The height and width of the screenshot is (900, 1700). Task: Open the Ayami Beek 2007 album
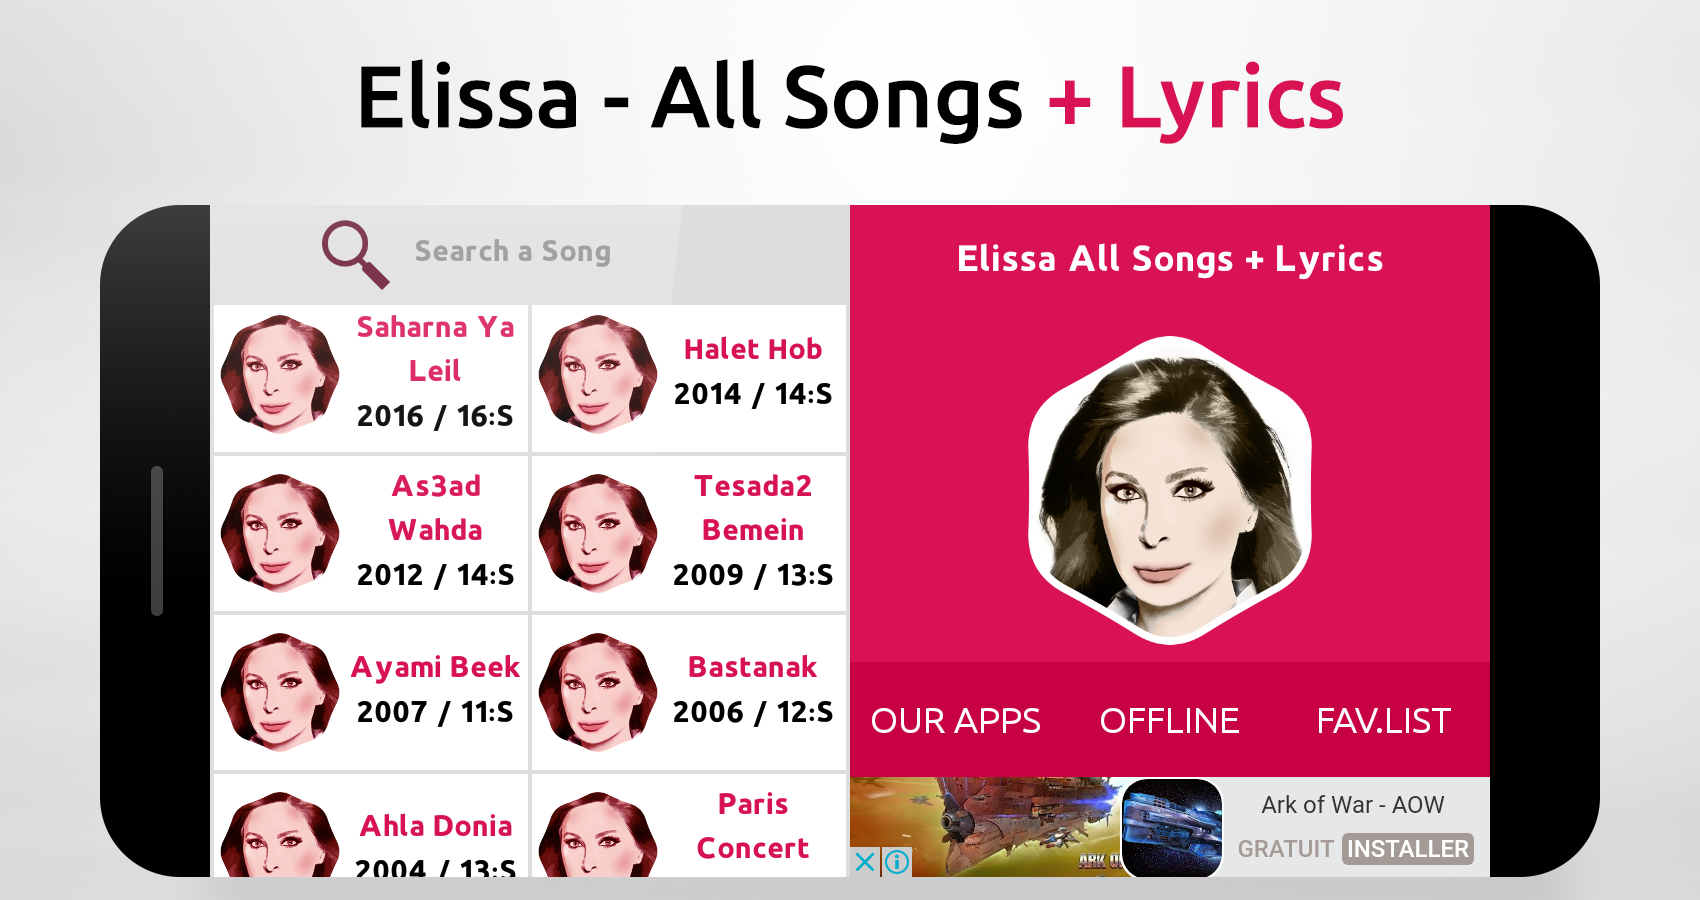(x=371, y=692)
